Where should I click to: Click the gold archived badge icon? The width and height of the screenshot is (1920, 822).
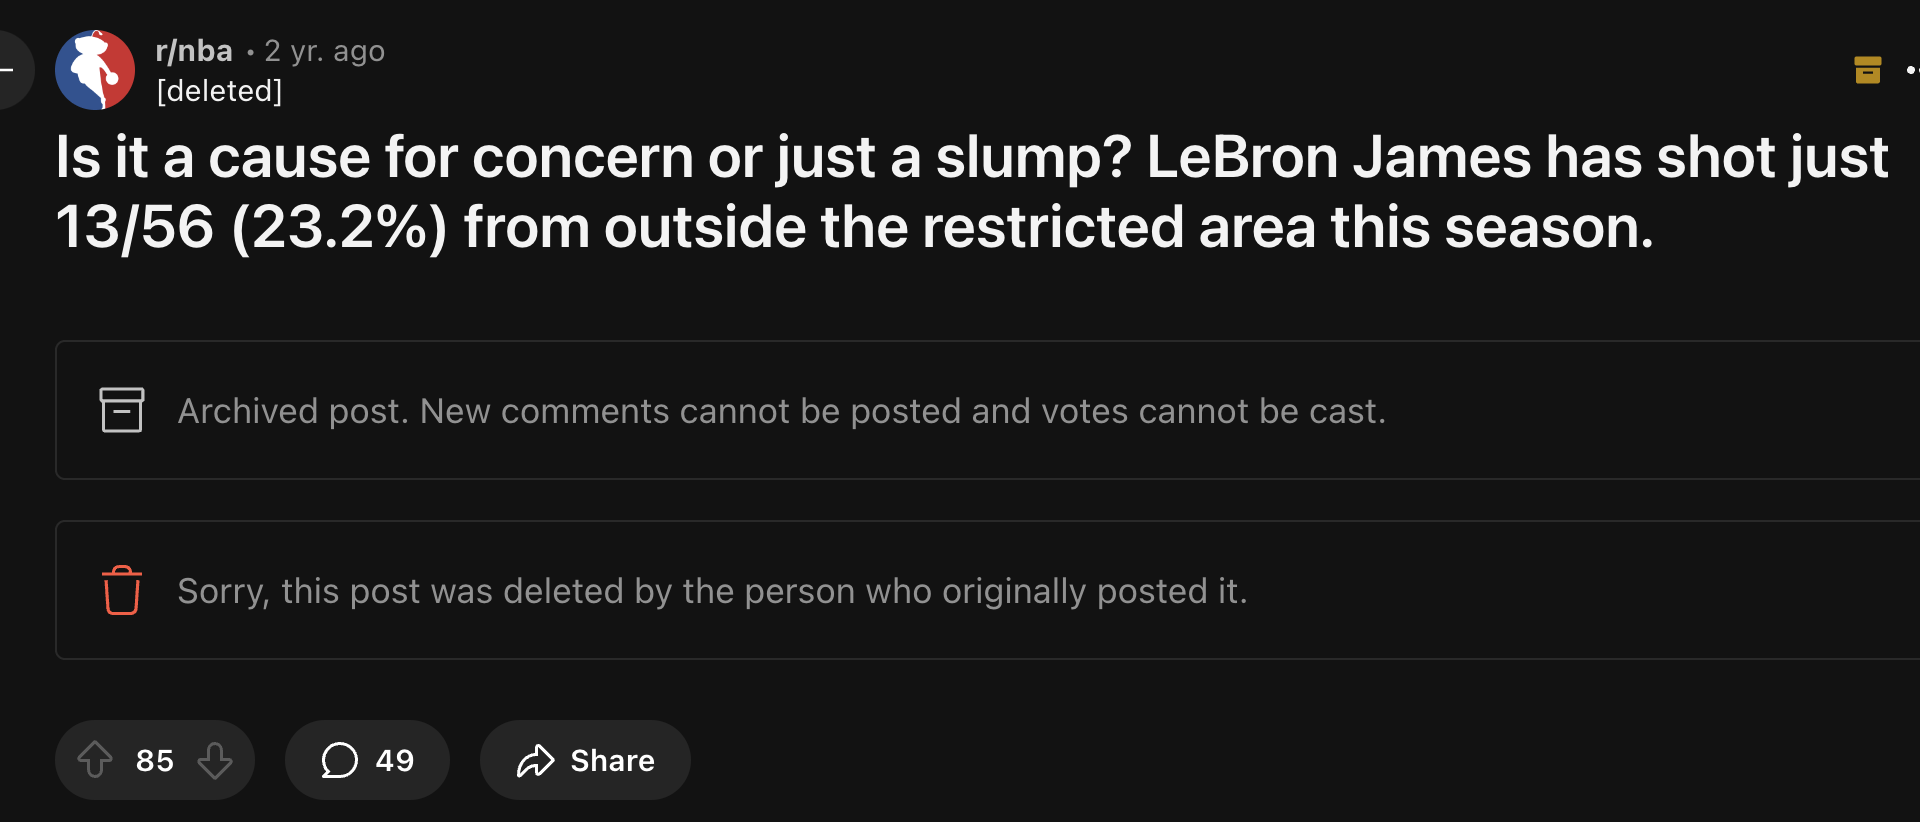1868,70
